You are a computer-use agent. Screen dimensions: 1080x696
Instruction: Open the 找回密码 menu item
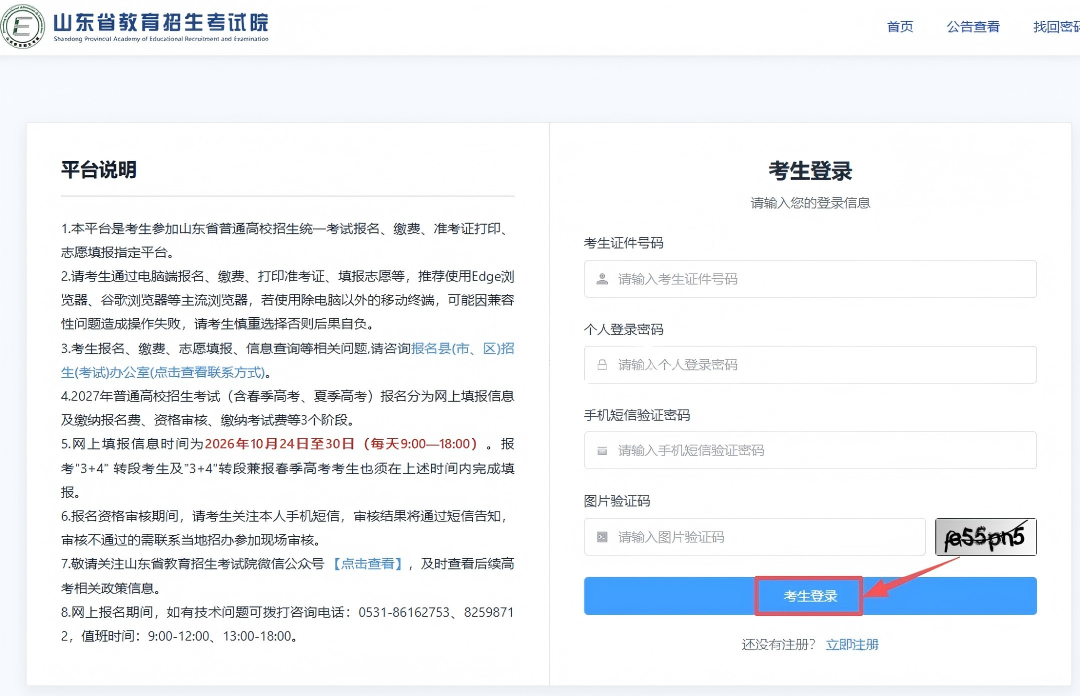click(x=1057, y=27)
